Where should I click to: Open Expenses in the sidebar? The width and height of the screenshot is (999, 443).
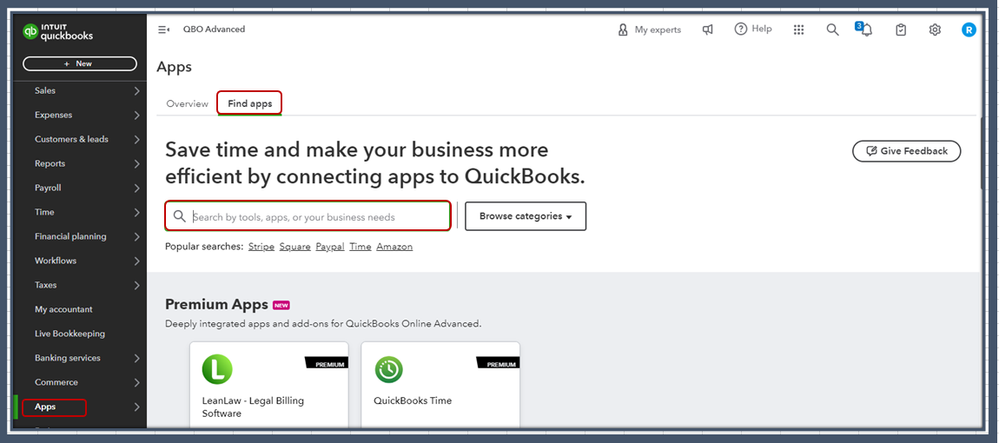54,115
